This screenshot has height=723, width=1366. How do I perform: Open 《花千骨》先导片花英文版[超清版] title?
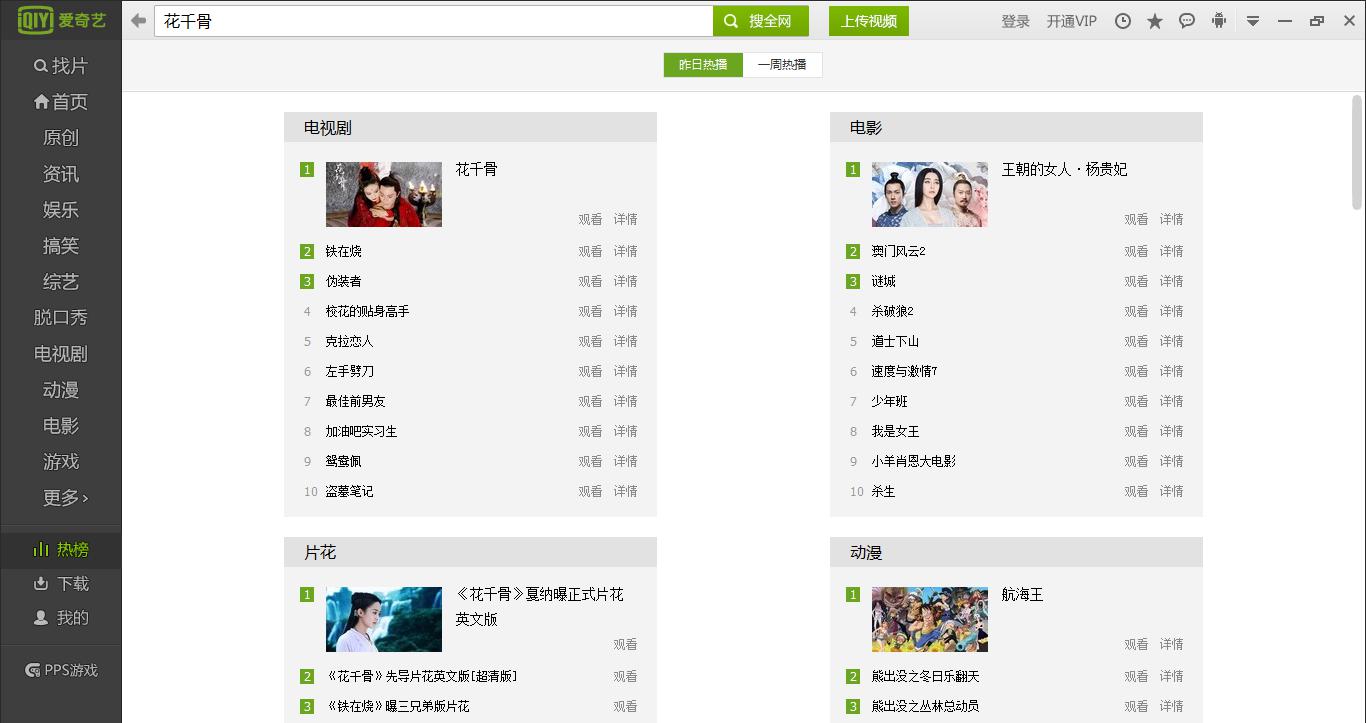(421, 676)
